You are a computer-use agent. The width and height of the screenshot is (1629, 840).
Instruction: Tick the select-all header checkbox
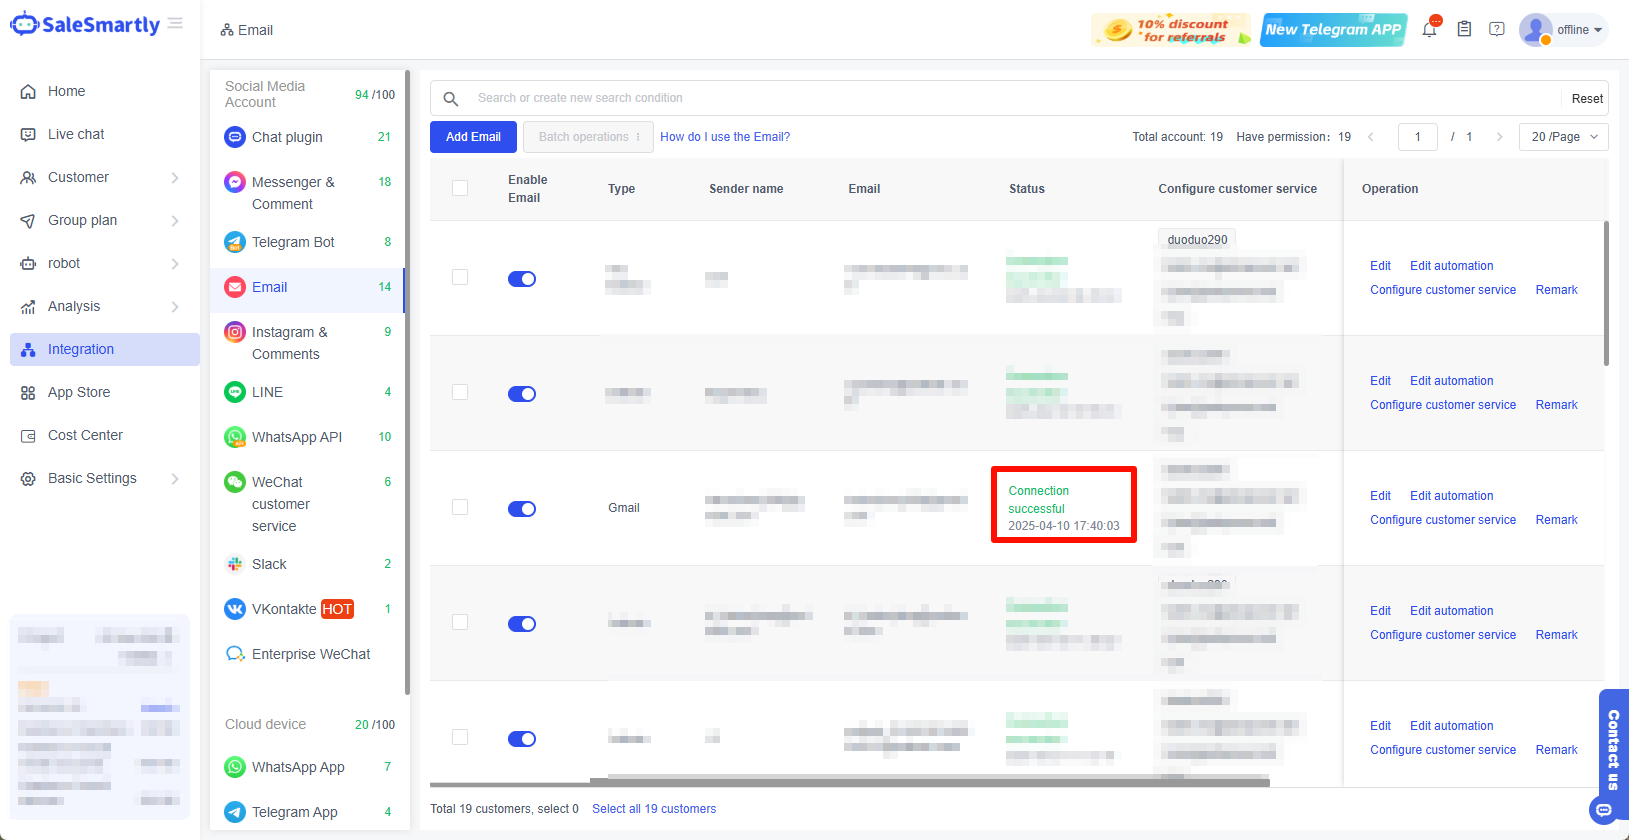coord(460,188)
